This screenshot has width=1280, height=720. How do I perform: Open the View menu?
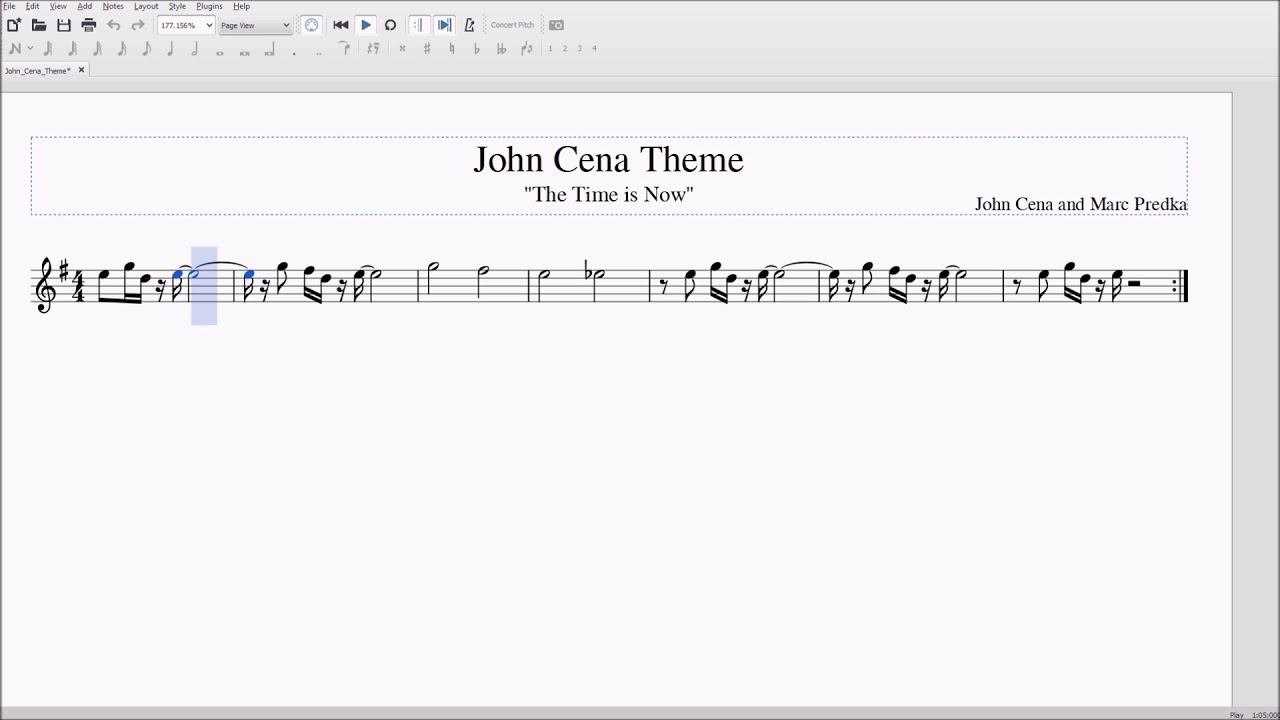tap(58, 6)
